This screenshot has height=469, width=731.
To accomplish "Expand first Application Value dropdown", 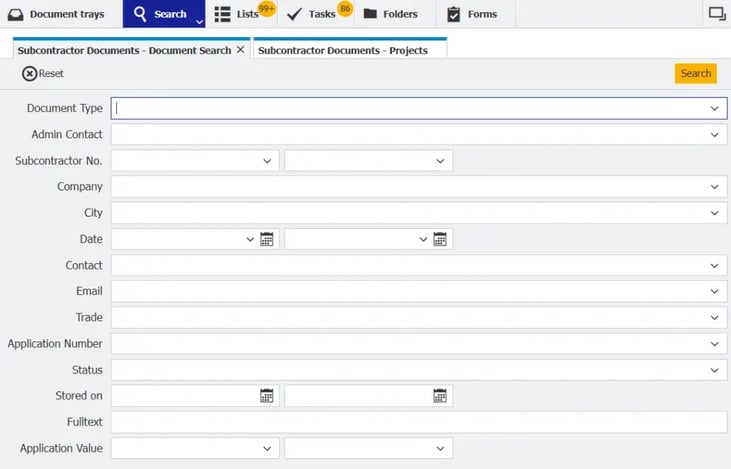I will coord(267,448).
